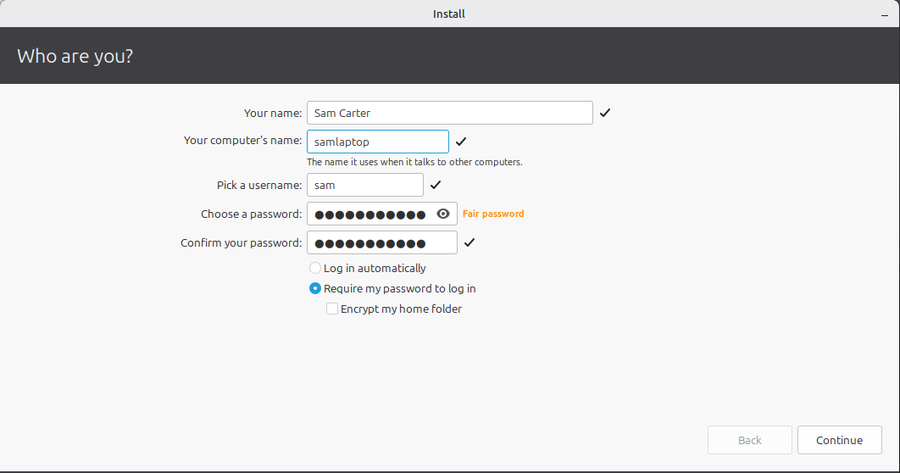
Task: Click the computer name hint text
Action: pos(414,162)
